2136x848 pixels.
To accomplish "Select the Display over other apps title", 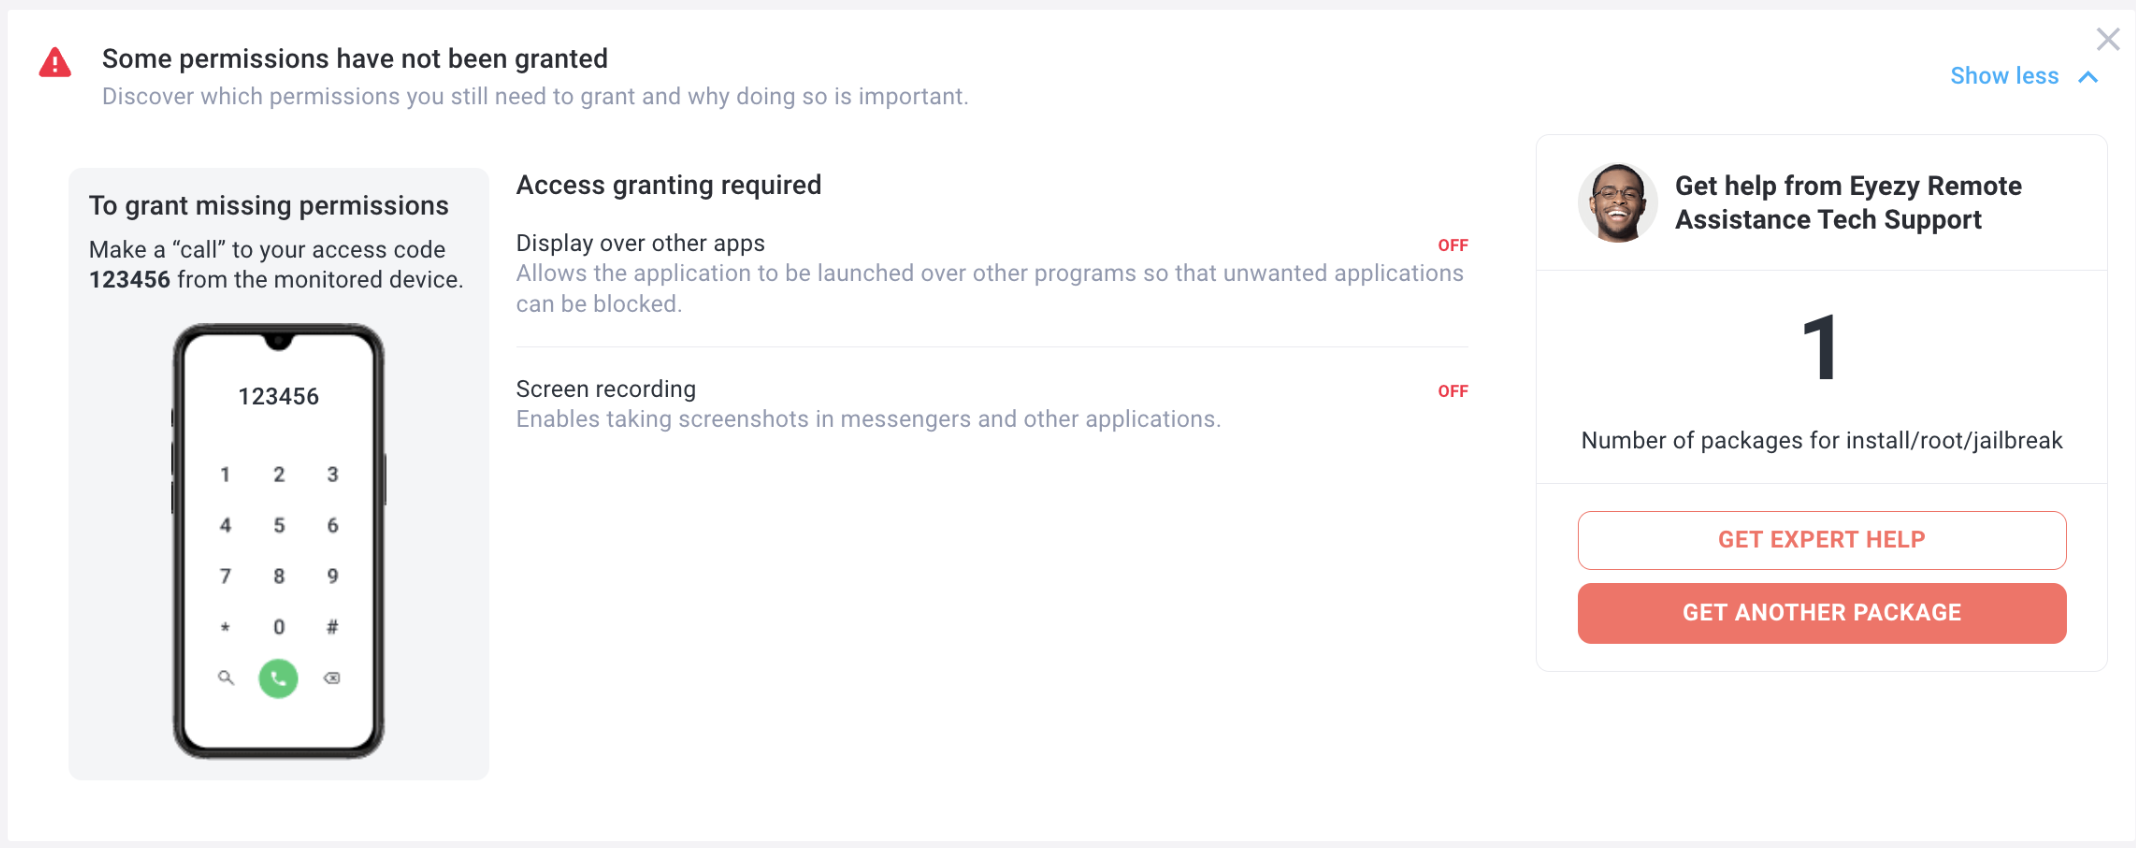I will 640,243.
